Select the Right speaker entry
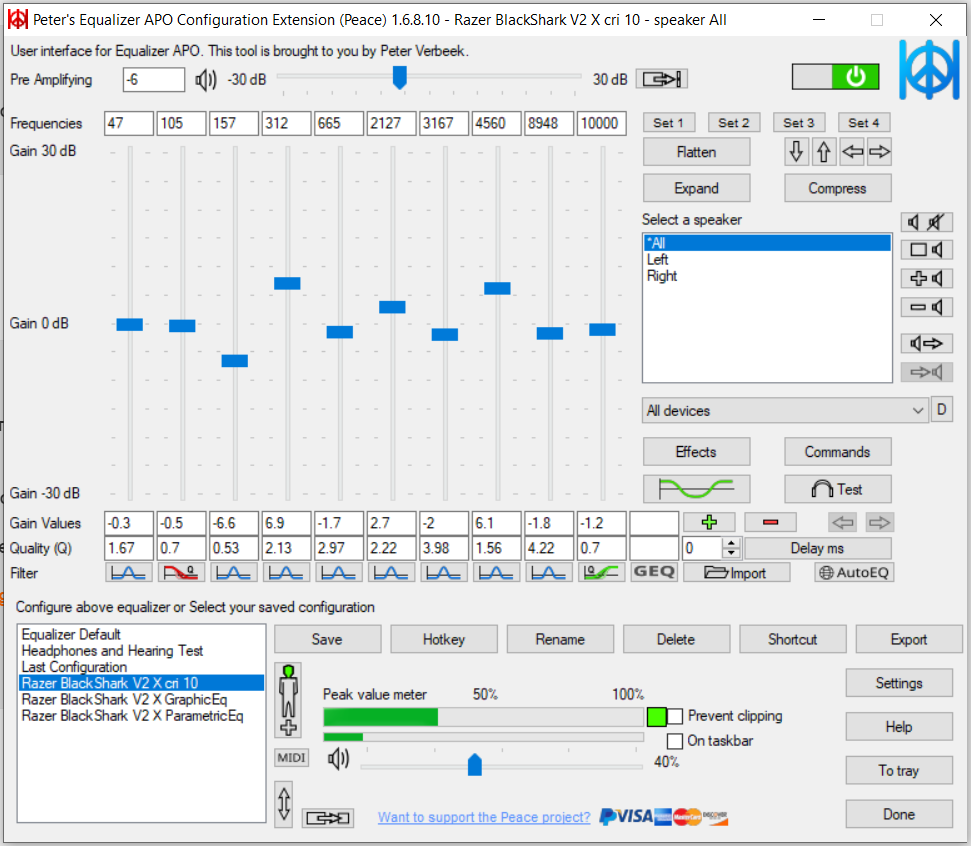 pyautogui.click(x=767, y=276)
